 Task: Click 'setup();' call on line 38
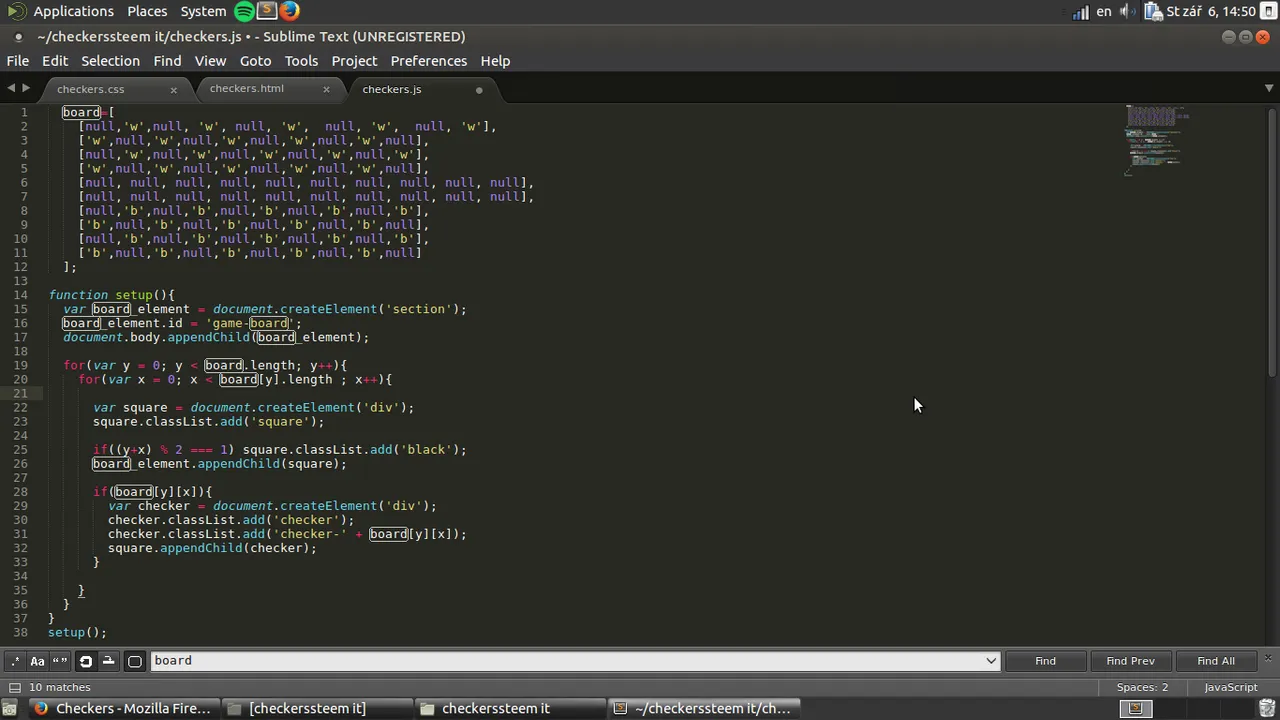[77, 632]
